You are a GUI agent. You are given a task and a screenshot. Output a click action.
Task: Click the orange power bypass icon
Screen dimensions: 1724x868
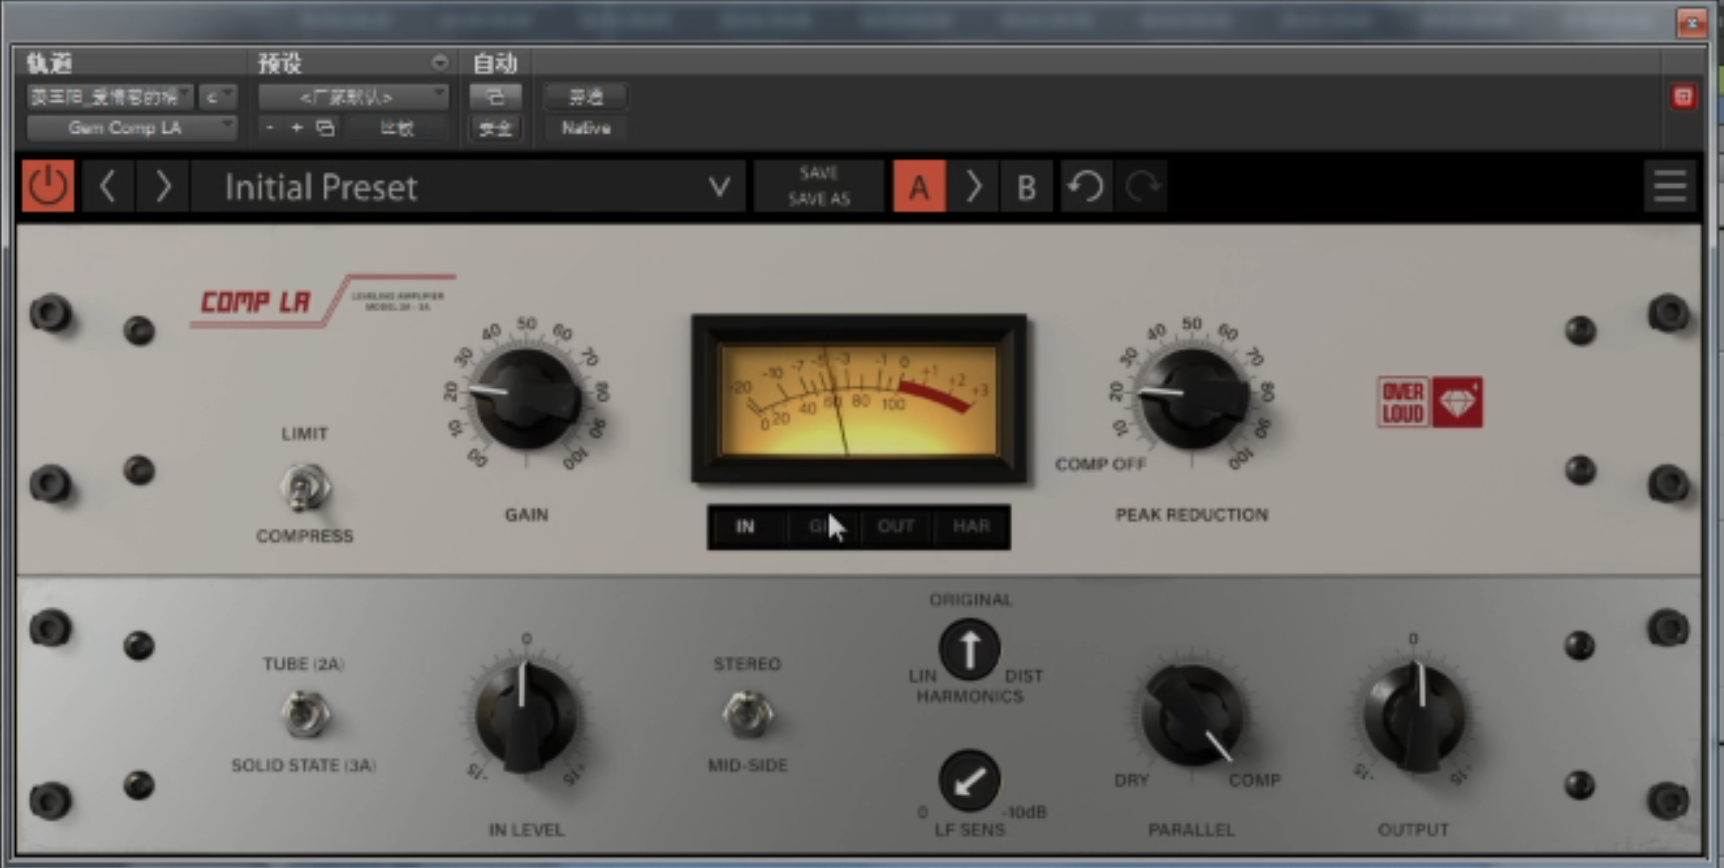(x=47, y=187)
